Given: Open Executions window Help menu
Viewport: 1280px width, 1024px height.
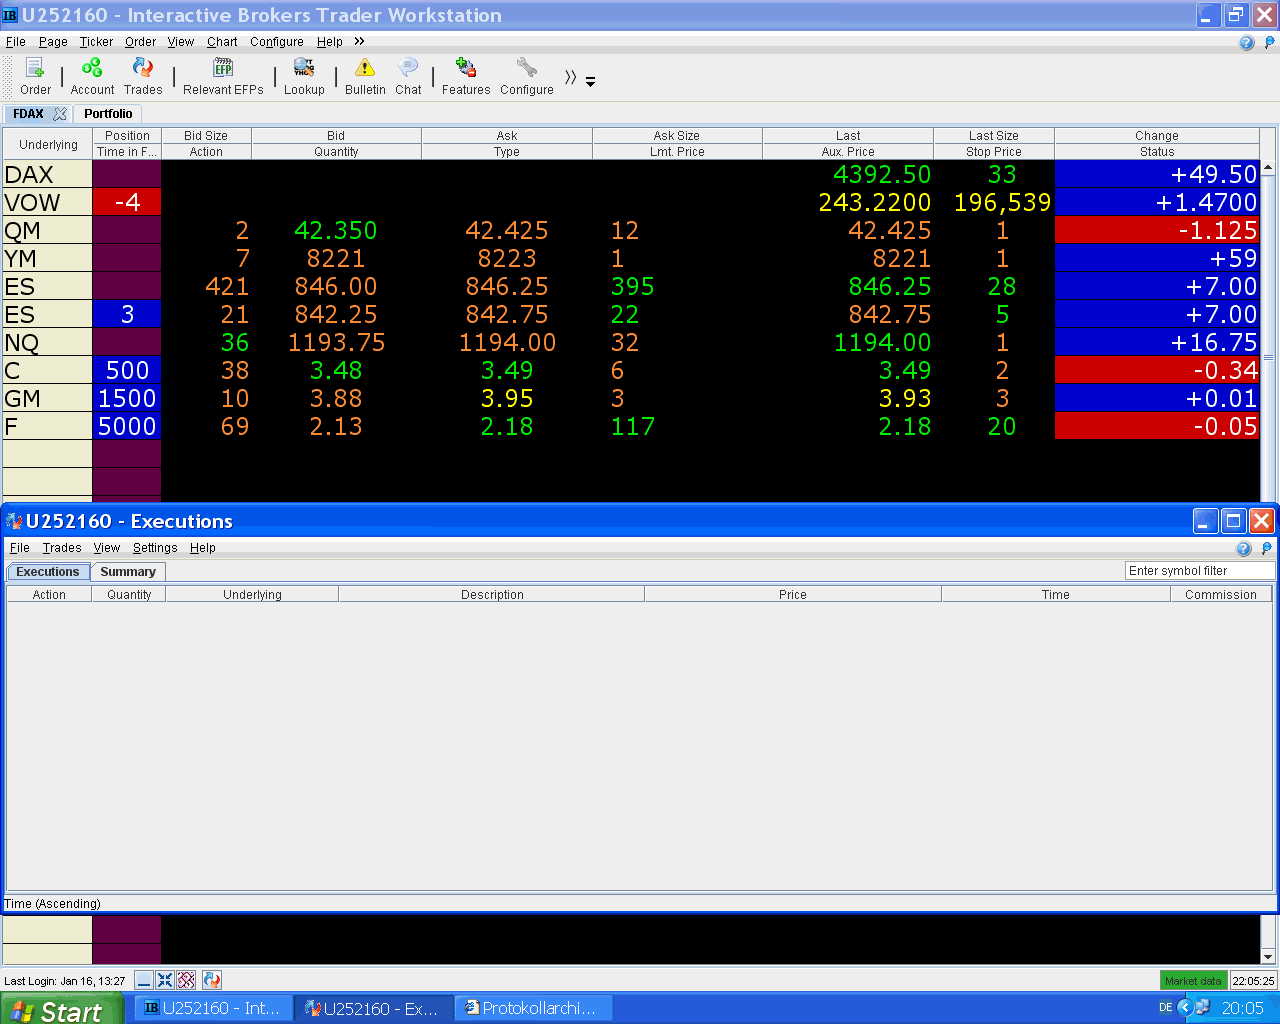Looking at the screenshot, I should tap(203, 548).
